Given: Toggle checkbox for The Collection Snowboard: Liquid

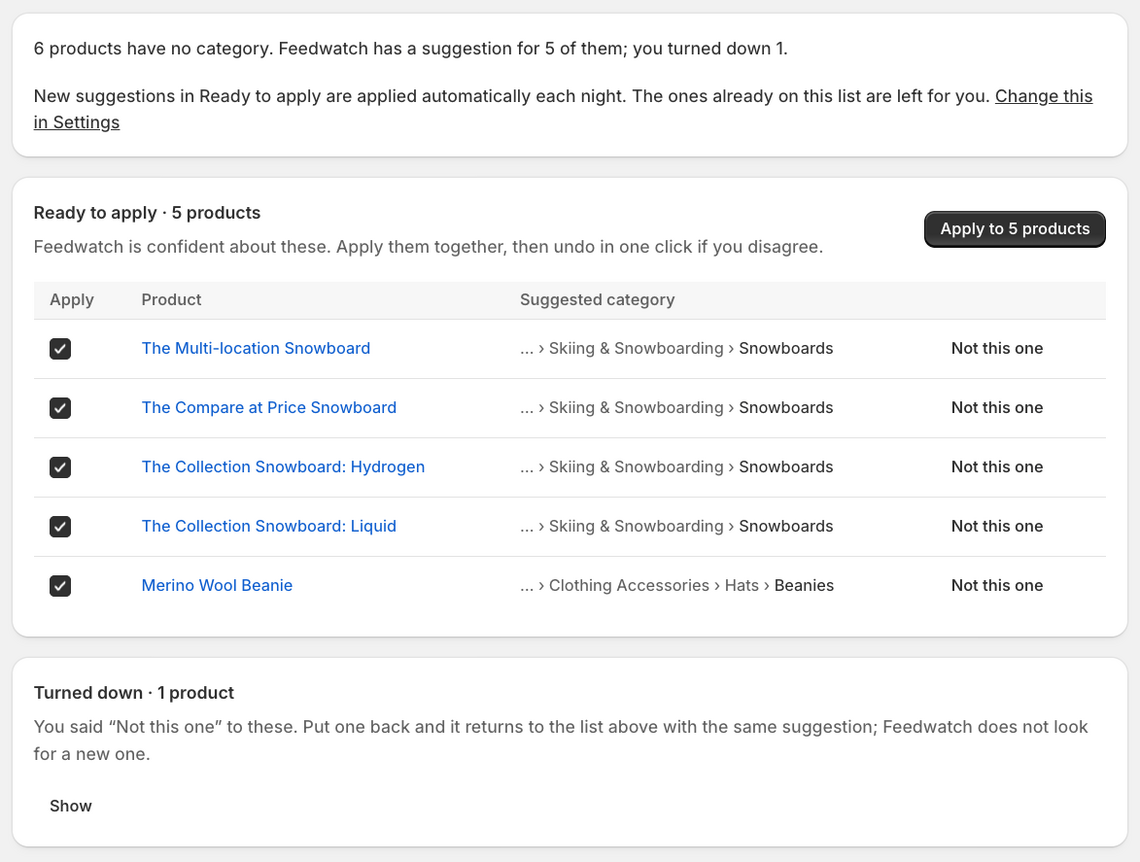Looking at the screenshot, I should pyautogui.click(x=60, y=526).
